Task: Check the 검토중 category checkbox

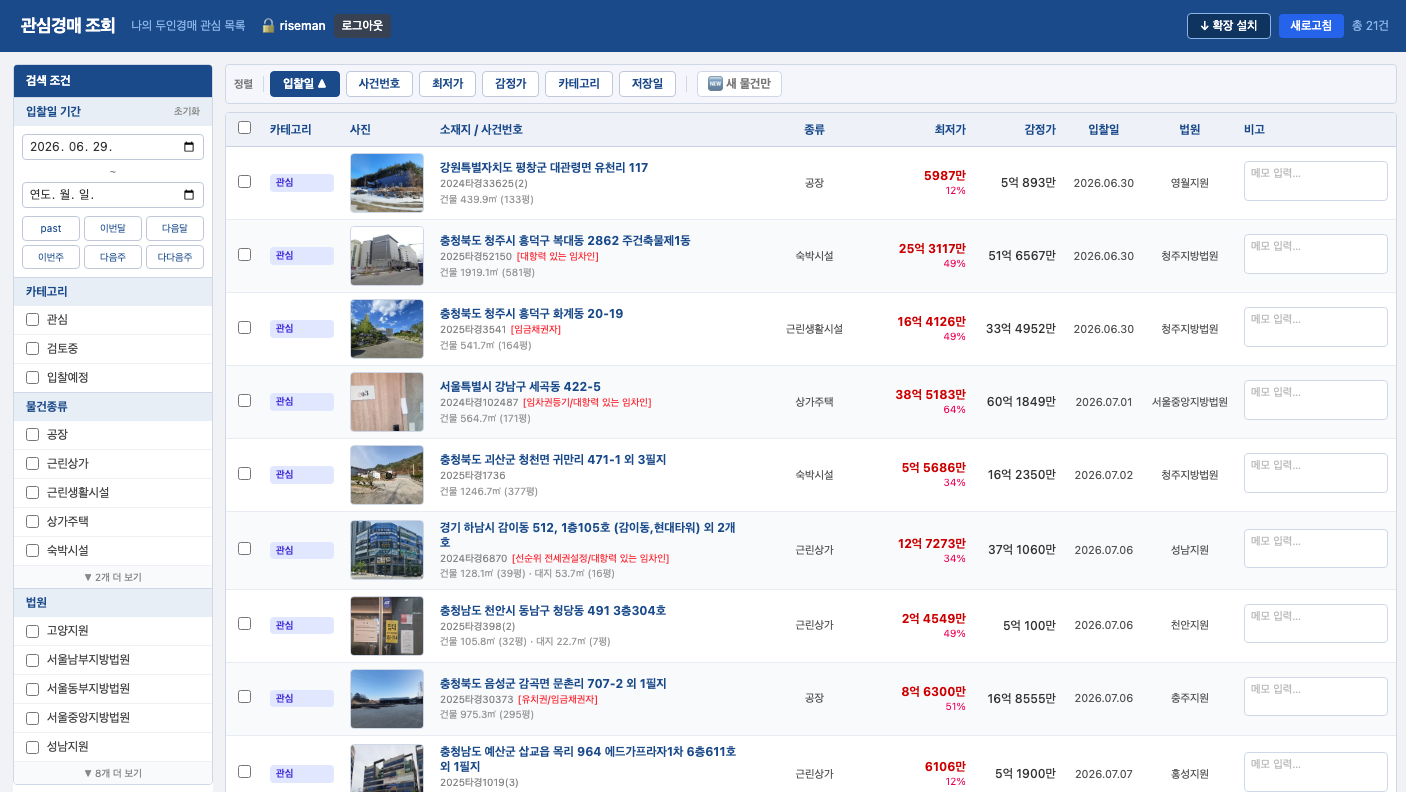Action: [32, 348]
